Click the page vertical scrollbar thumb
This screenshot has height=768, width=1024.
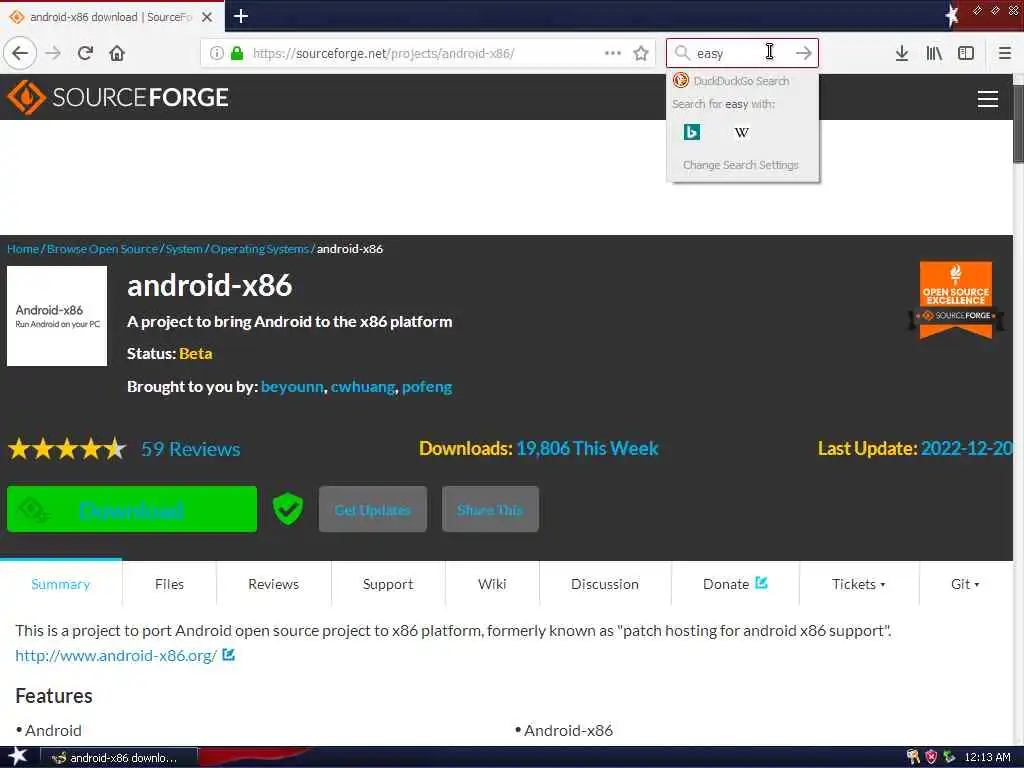click(x=1018, y=123)
